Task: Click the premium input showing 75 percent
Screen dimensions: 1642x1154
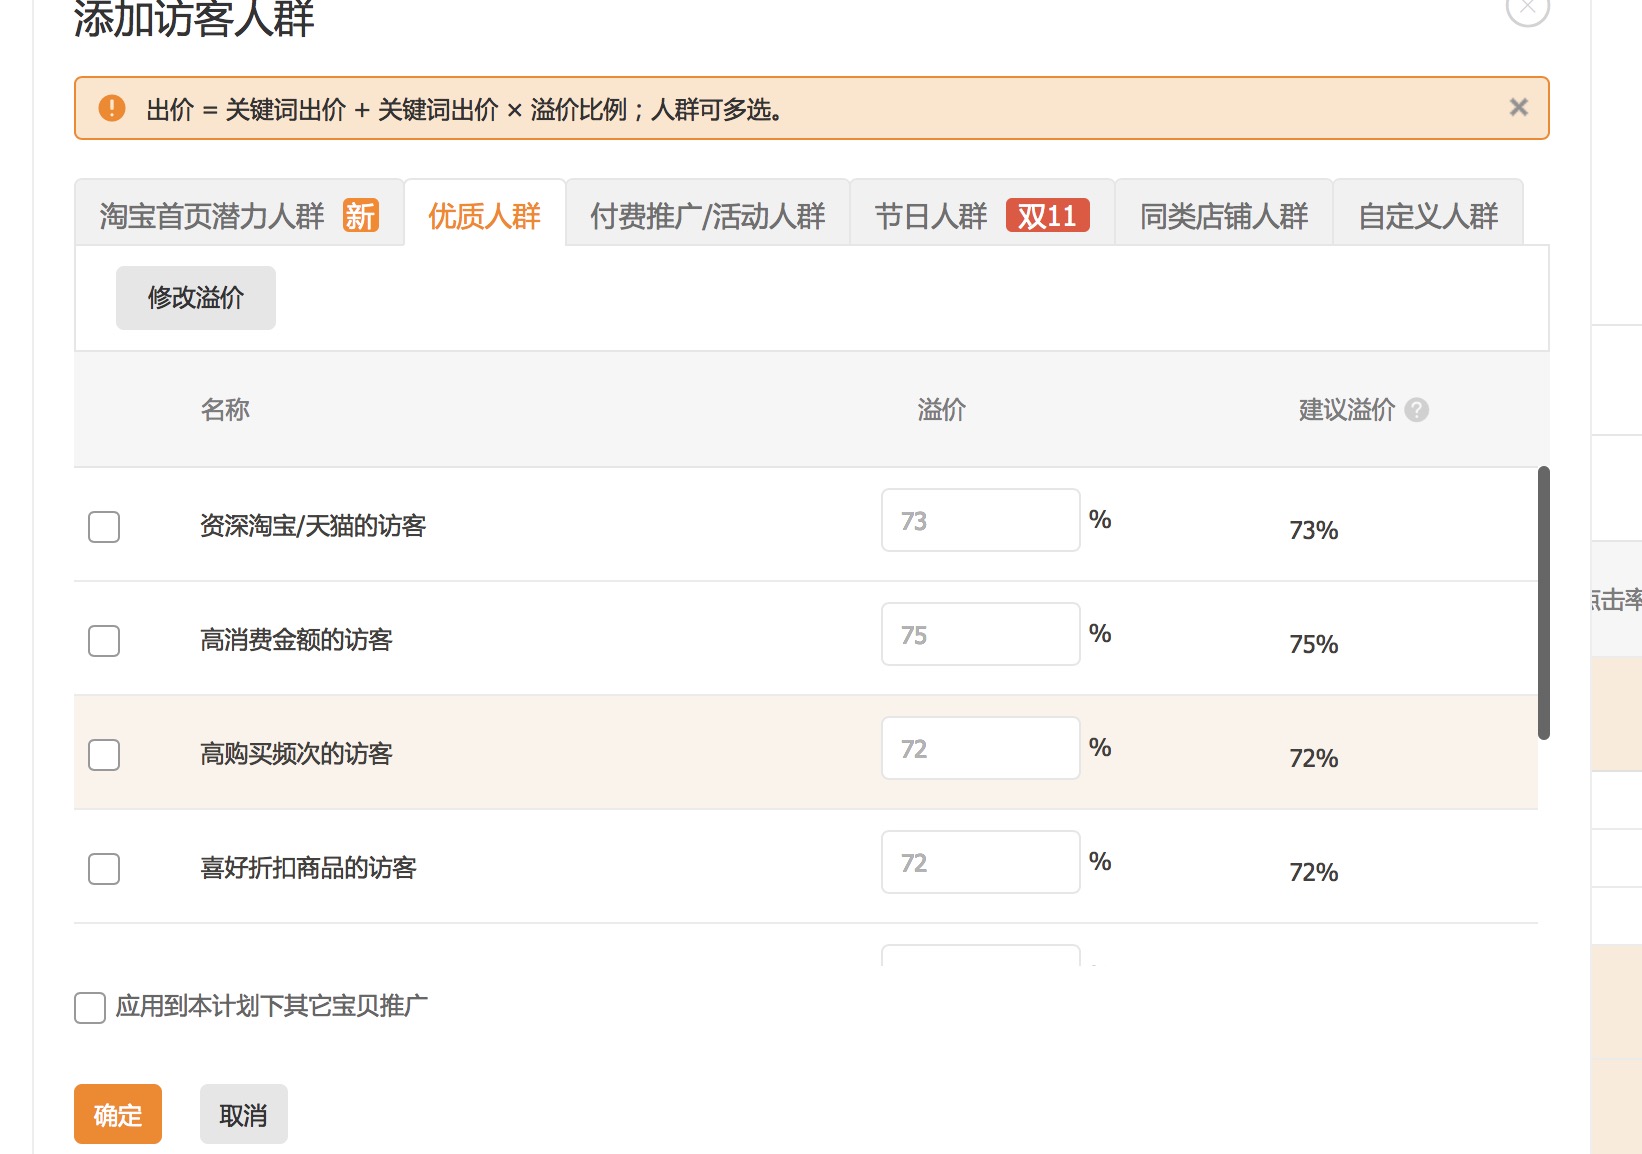Action: coord(980,633)
